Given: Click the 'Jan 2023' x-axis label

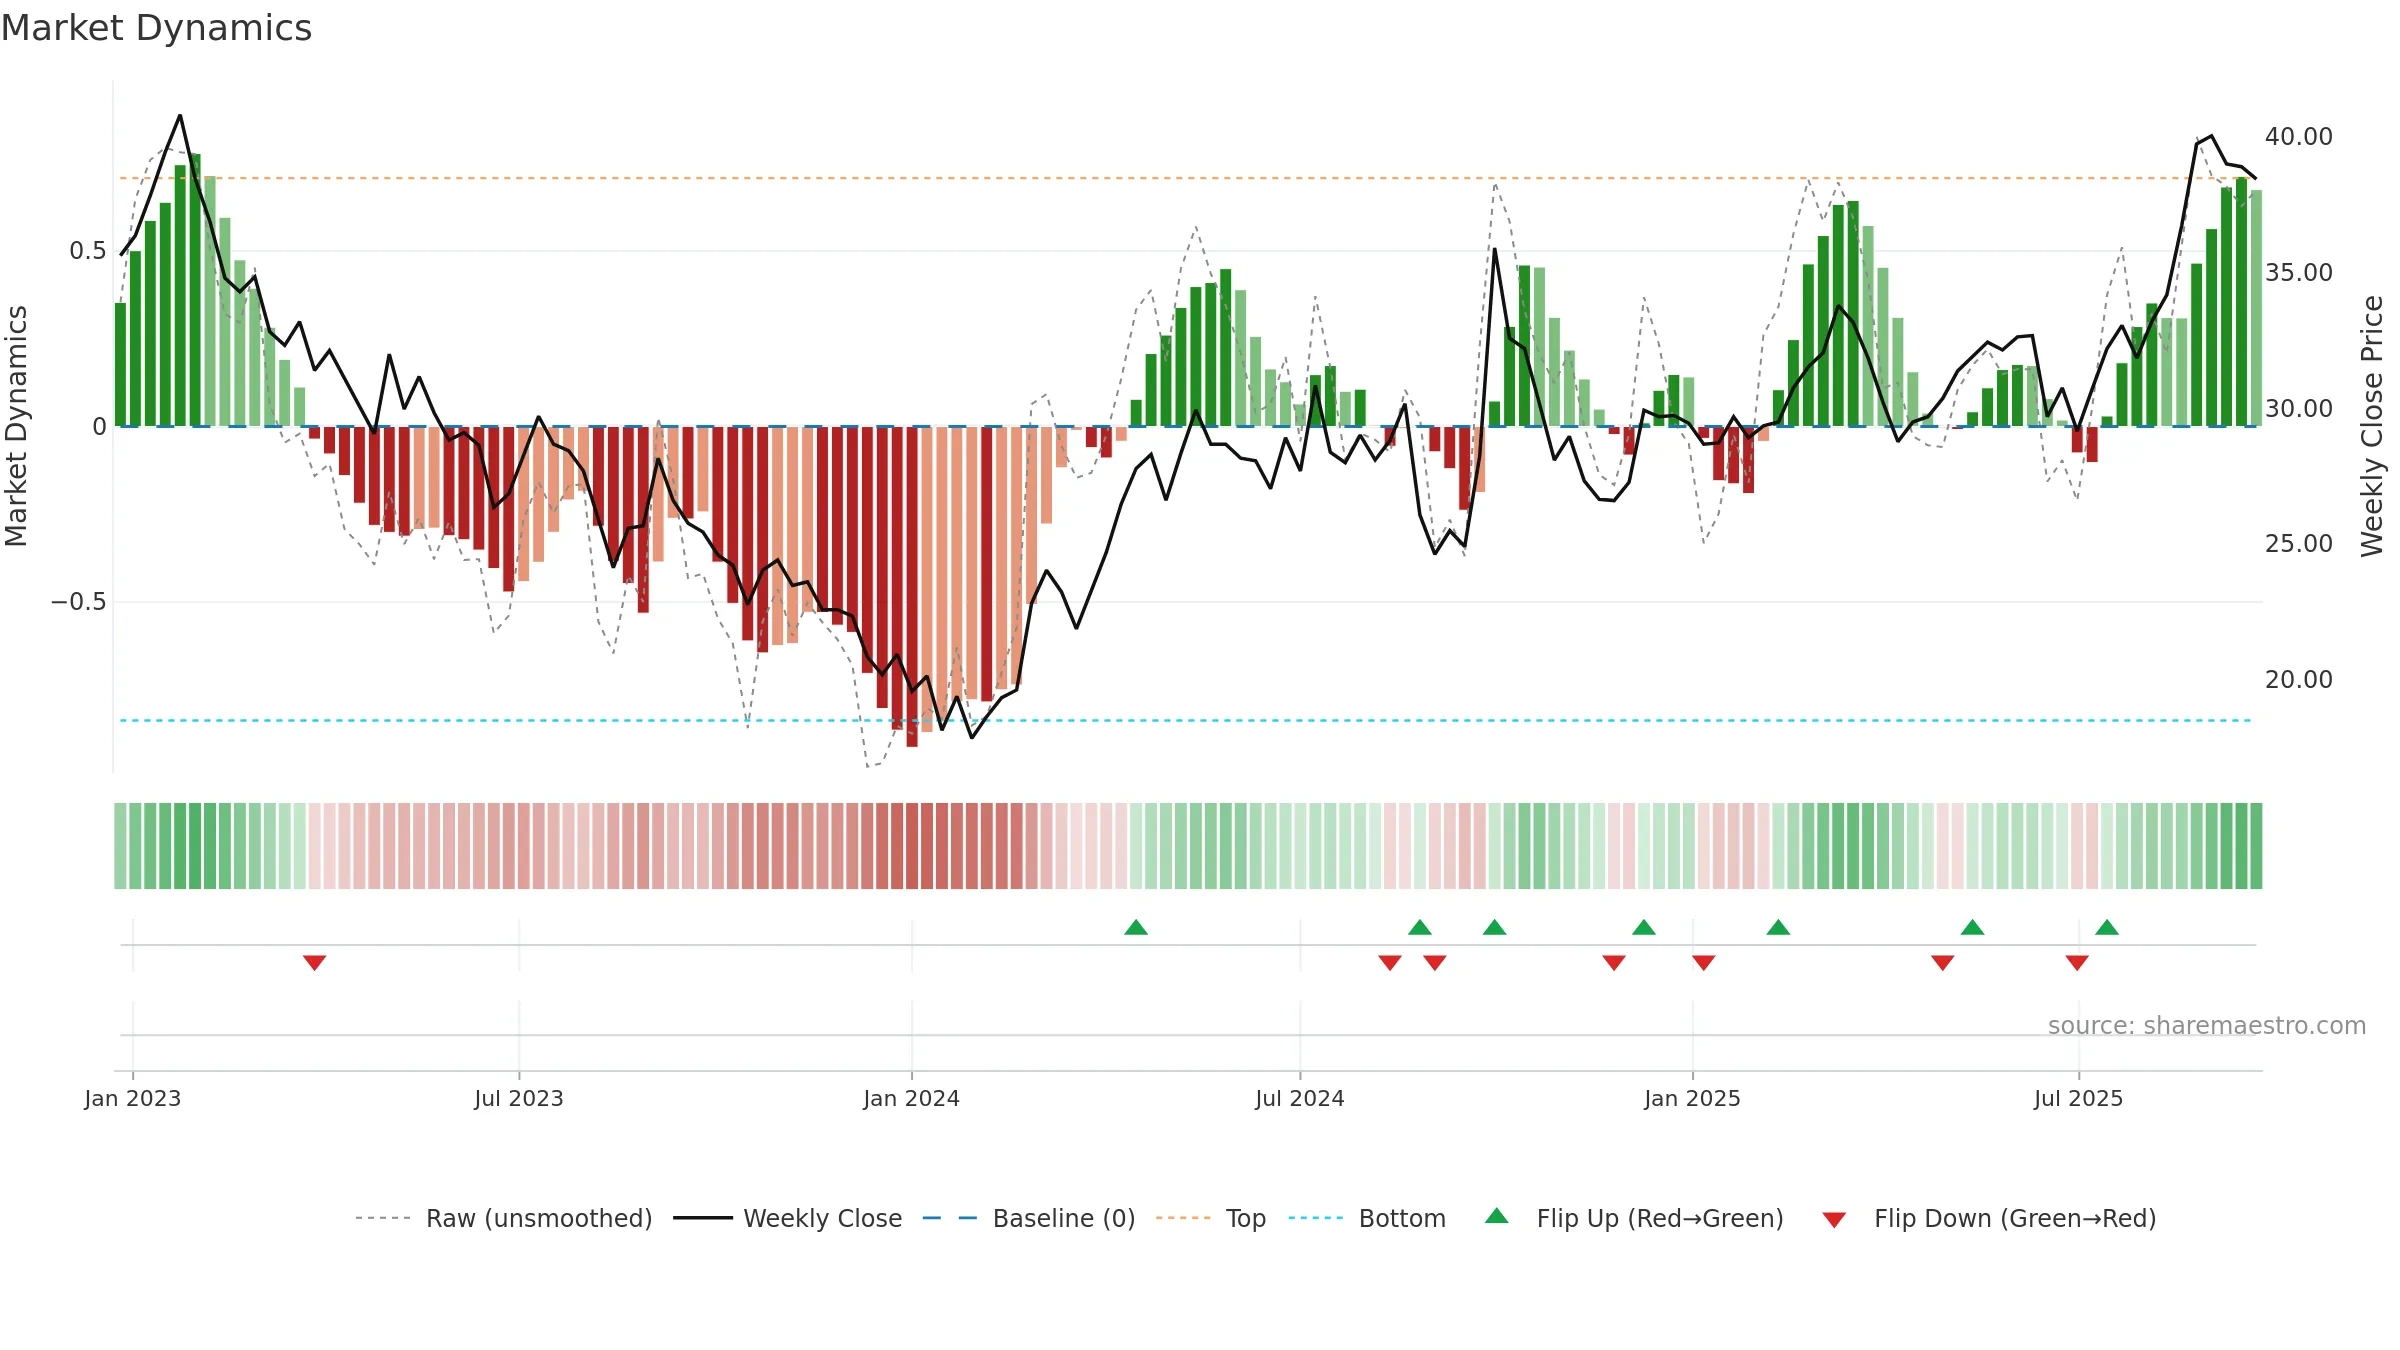Looking at the screenshot, I should coord(133,1098).
